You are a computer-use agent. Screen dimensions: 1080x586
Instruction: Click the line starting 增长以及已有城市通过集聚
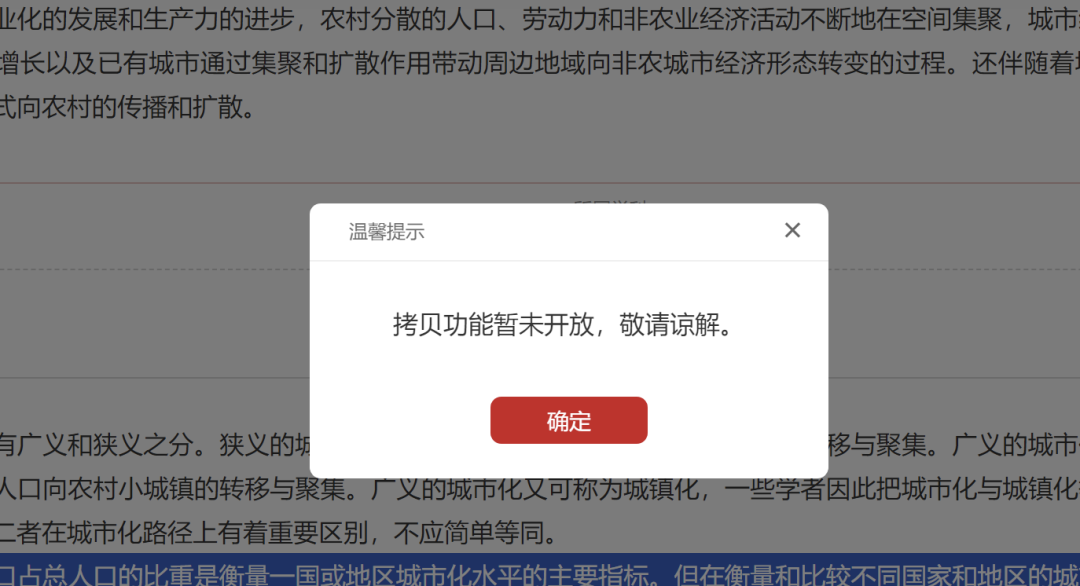(540, 63)
